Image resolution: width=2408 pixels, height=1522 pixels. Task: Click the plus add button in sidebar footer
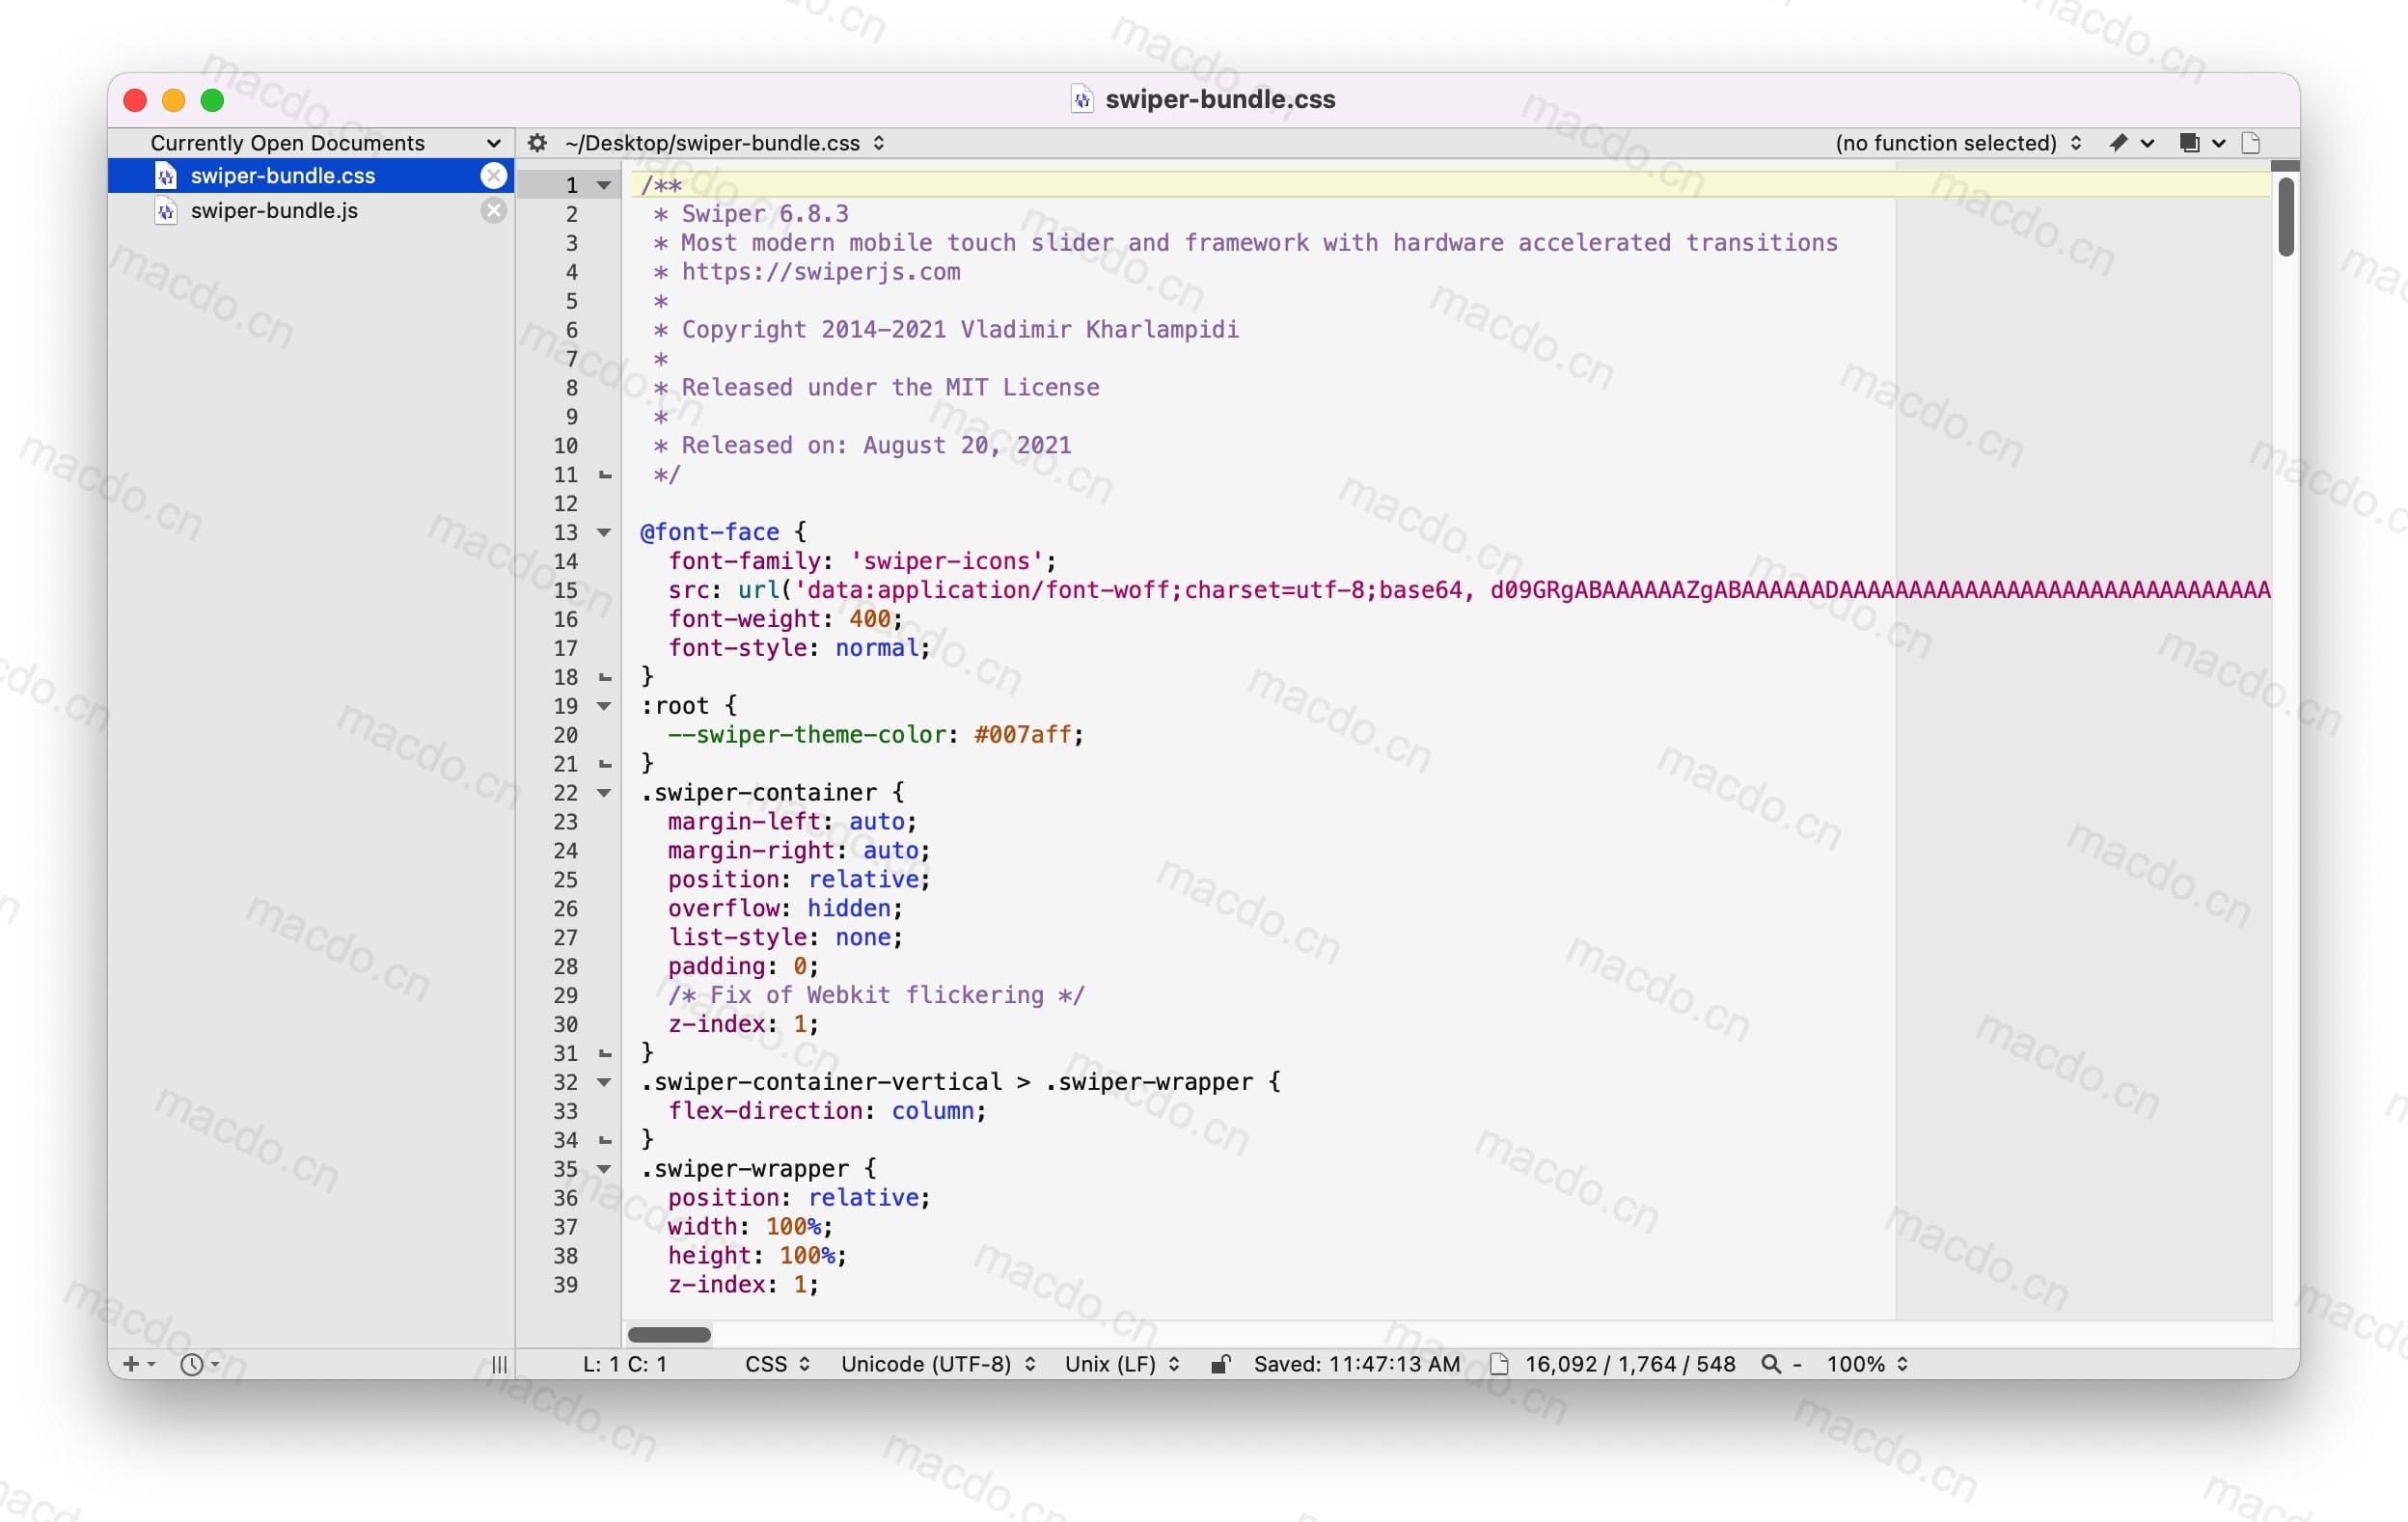(137, 1364)
